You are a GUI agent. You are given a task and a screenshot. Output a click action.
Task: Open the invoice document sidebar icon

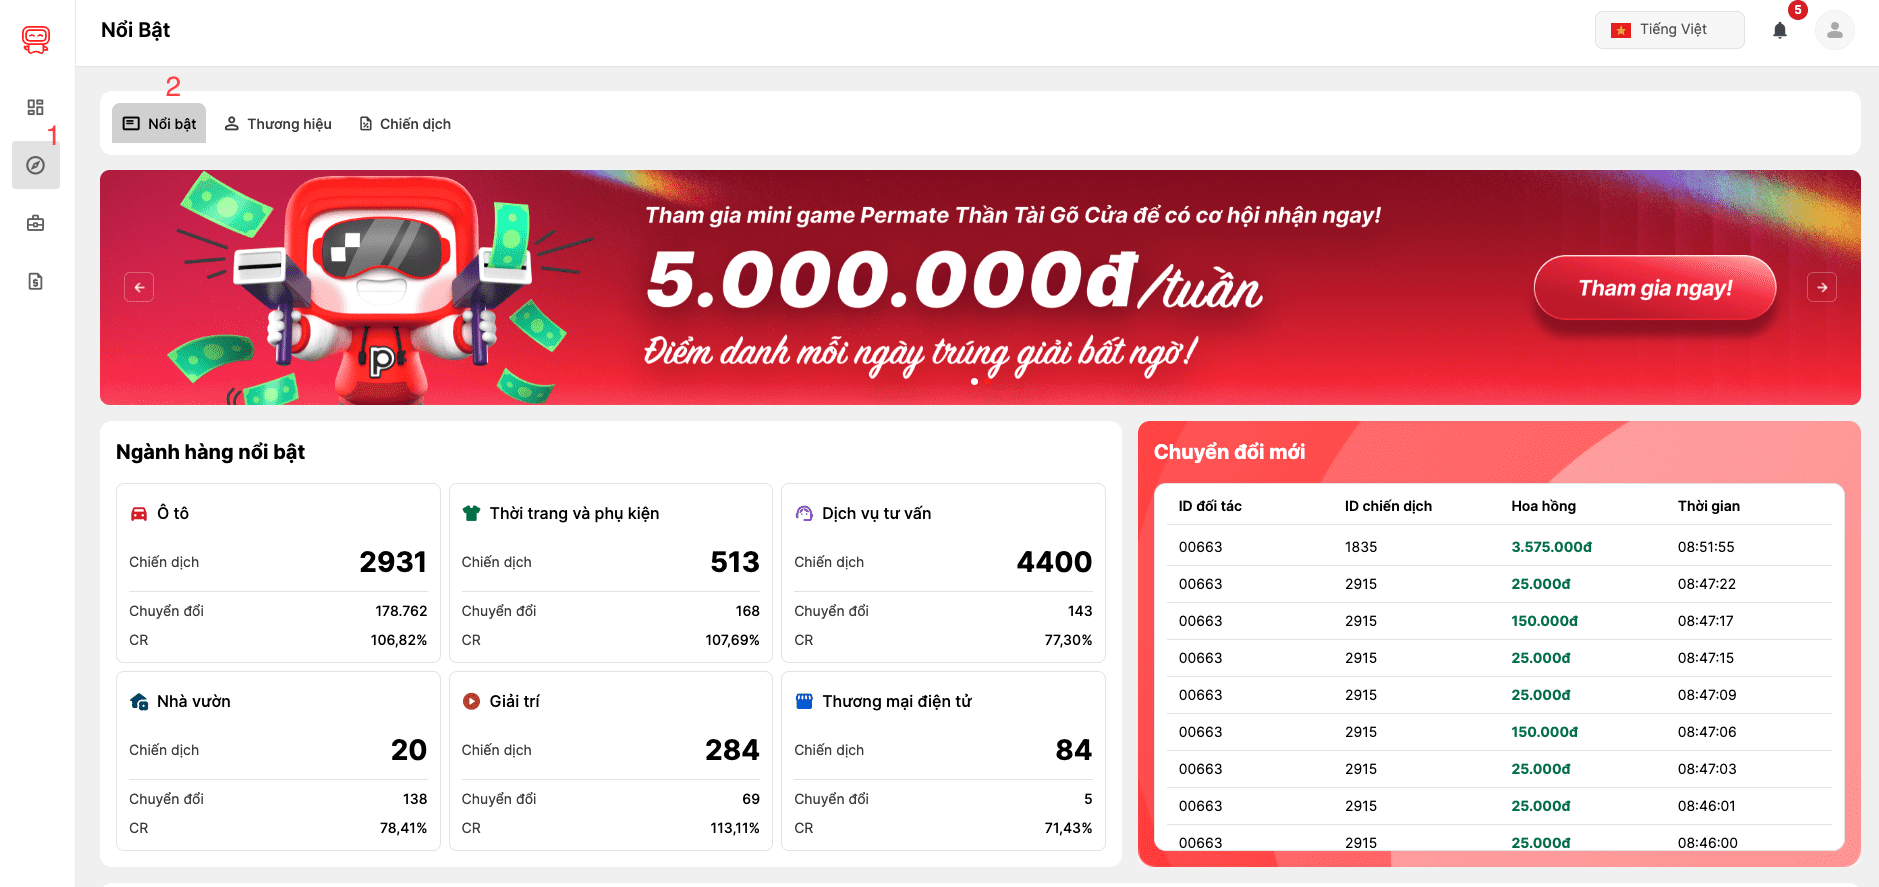[x=36, y=281]
